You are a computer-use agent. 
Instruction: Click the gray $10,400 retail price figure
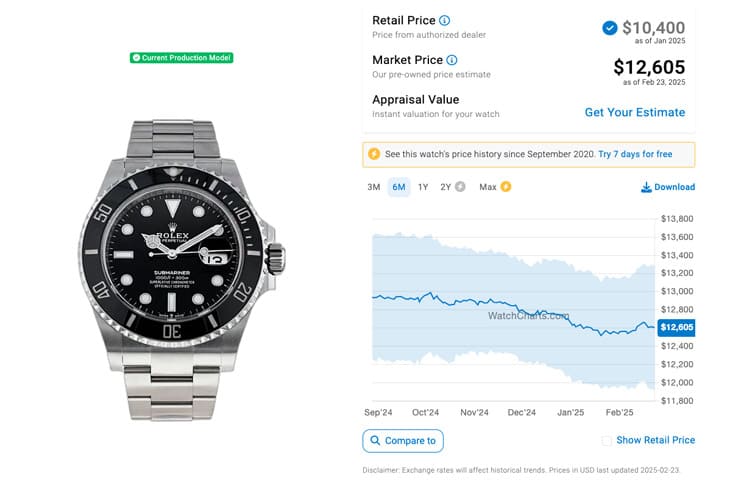coord(654,28)
